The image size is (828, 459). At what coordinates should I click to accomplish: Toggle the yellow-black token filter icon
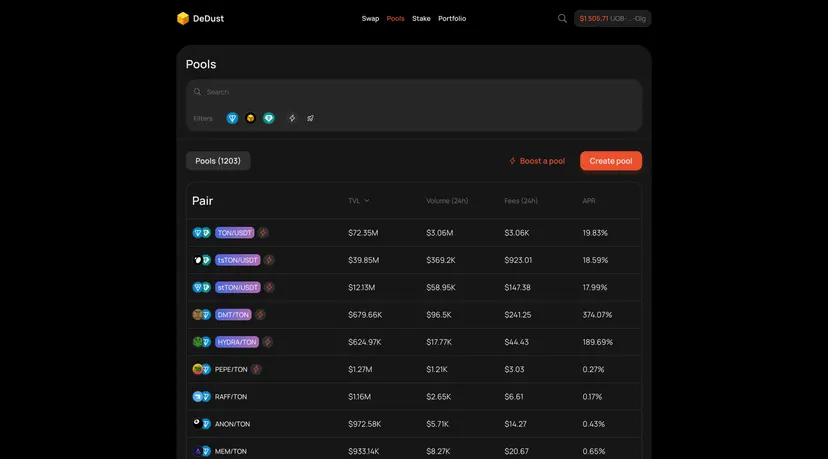tap(250, 118)
